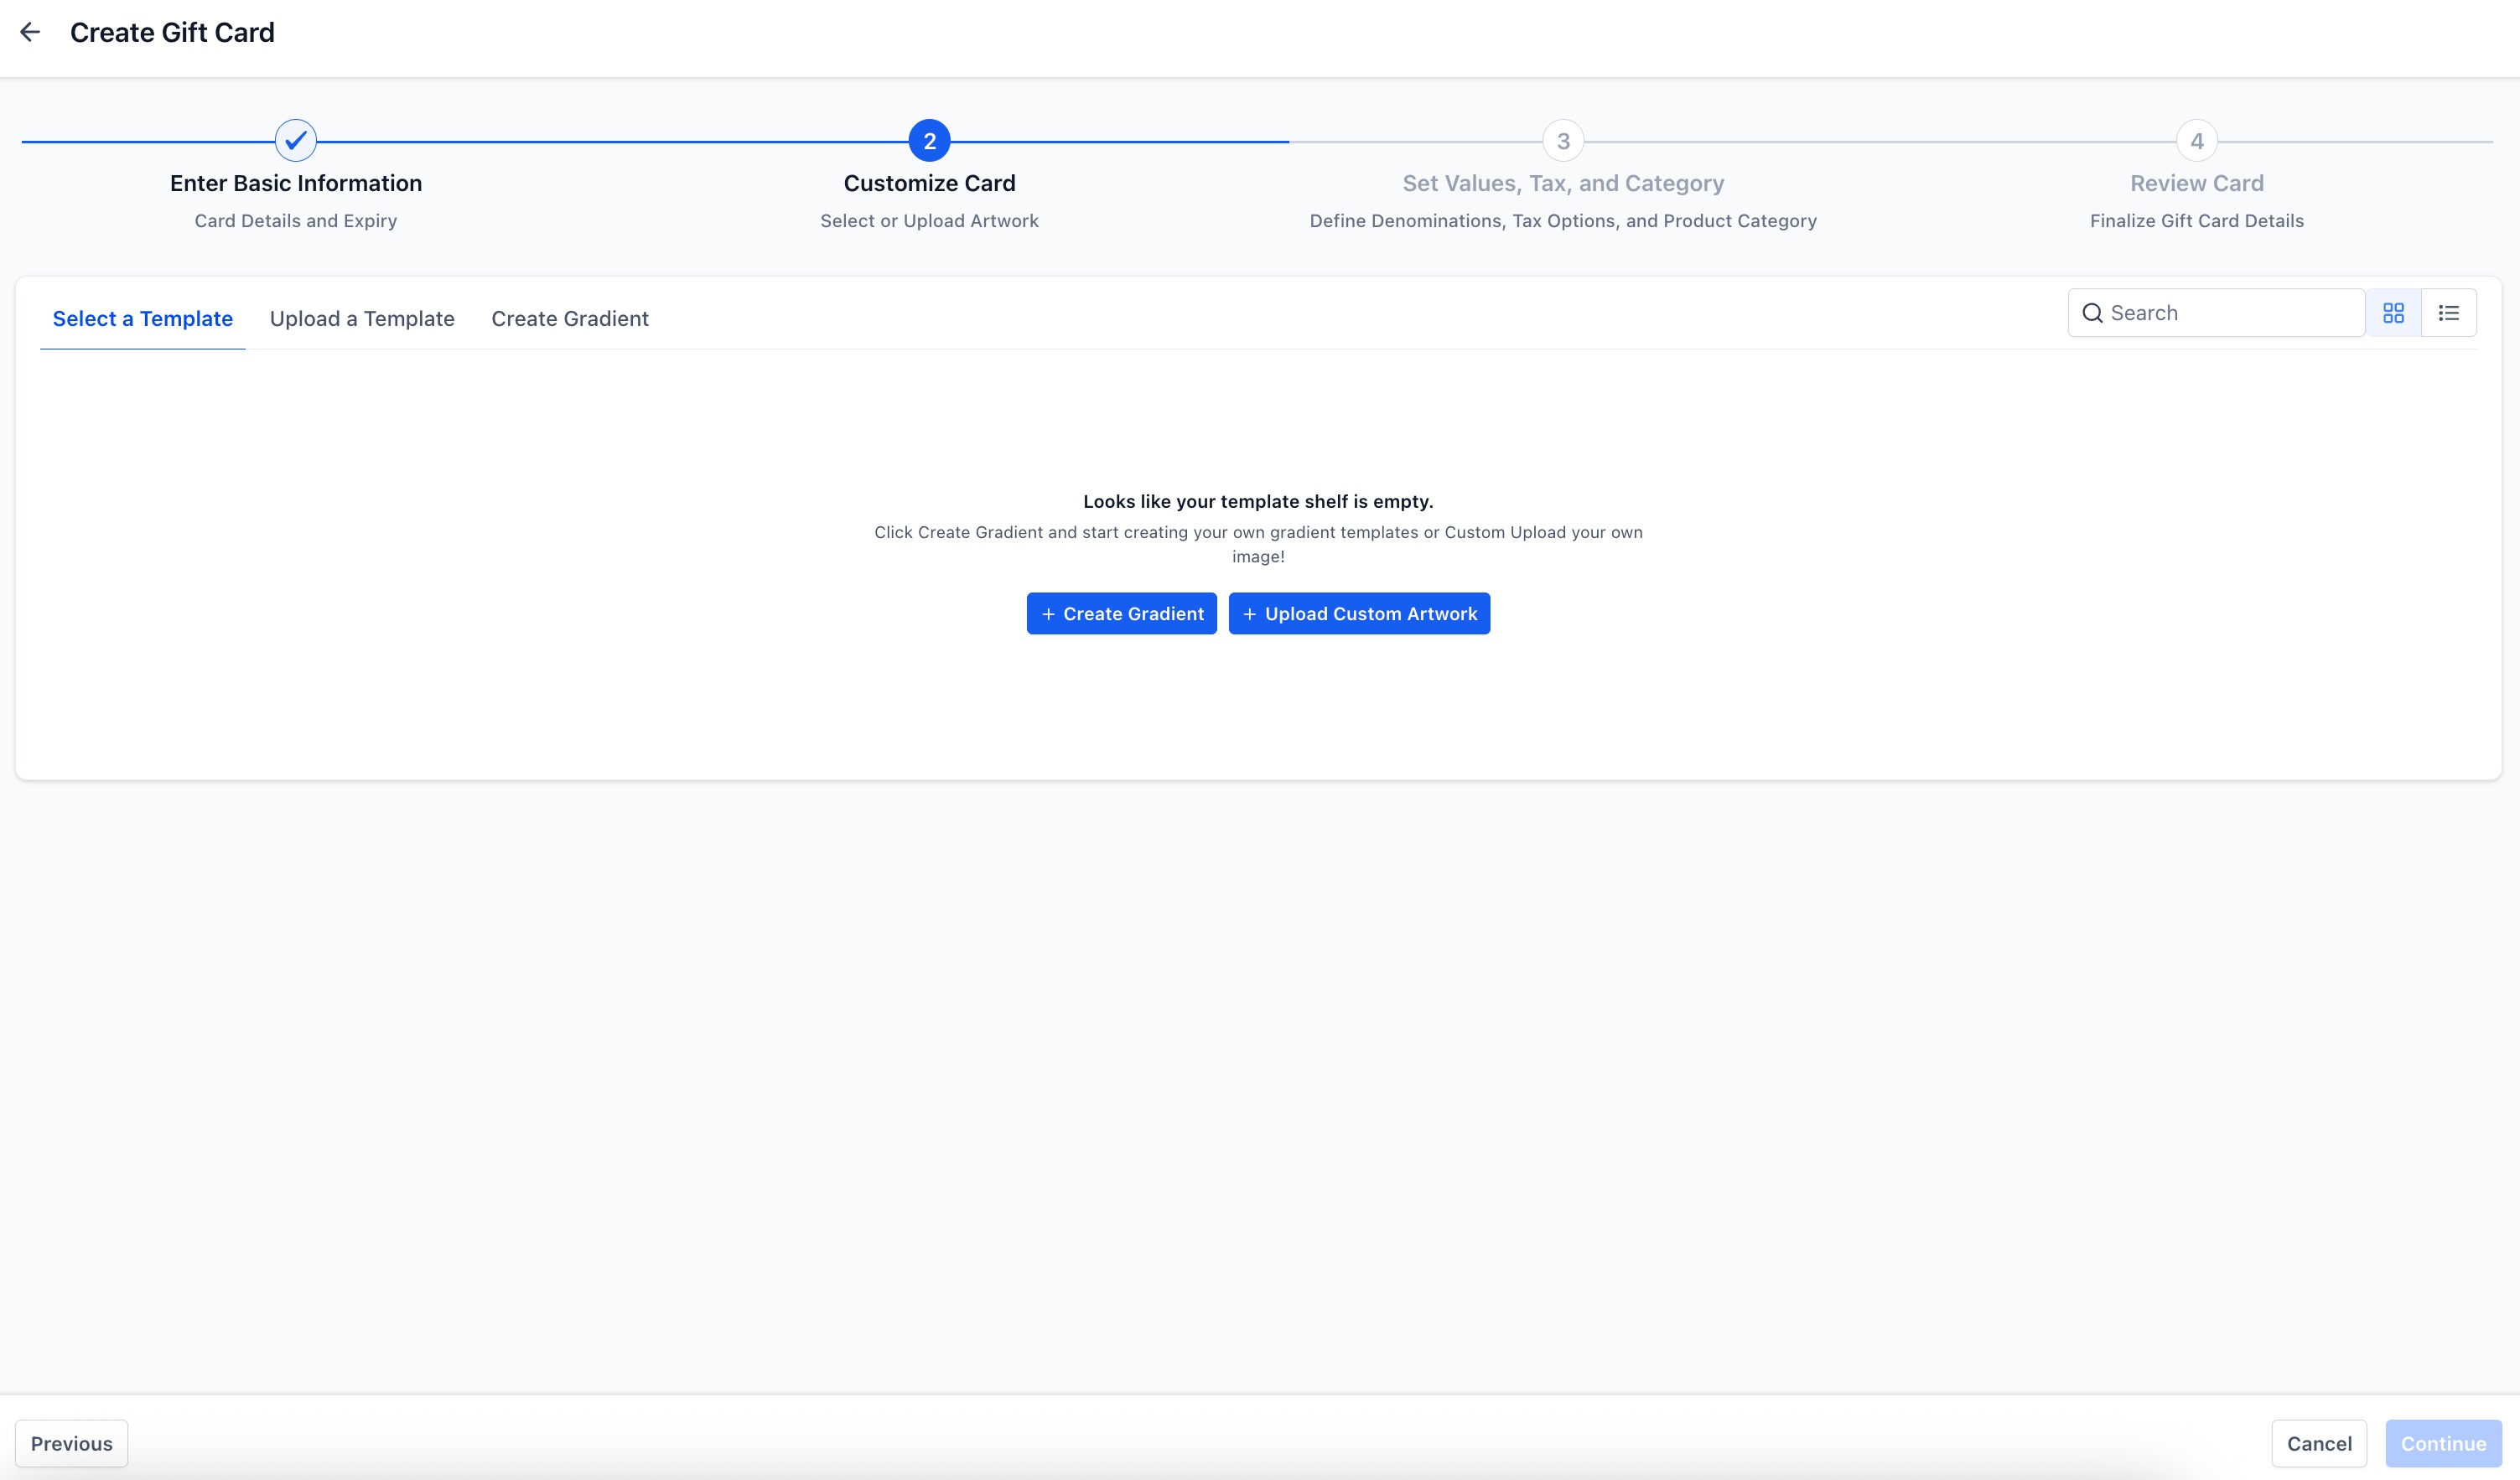Focus the template Search field
The height and width of the screenshot is (1480, 2520).
pyautogui.click(x=2230, y=313)
